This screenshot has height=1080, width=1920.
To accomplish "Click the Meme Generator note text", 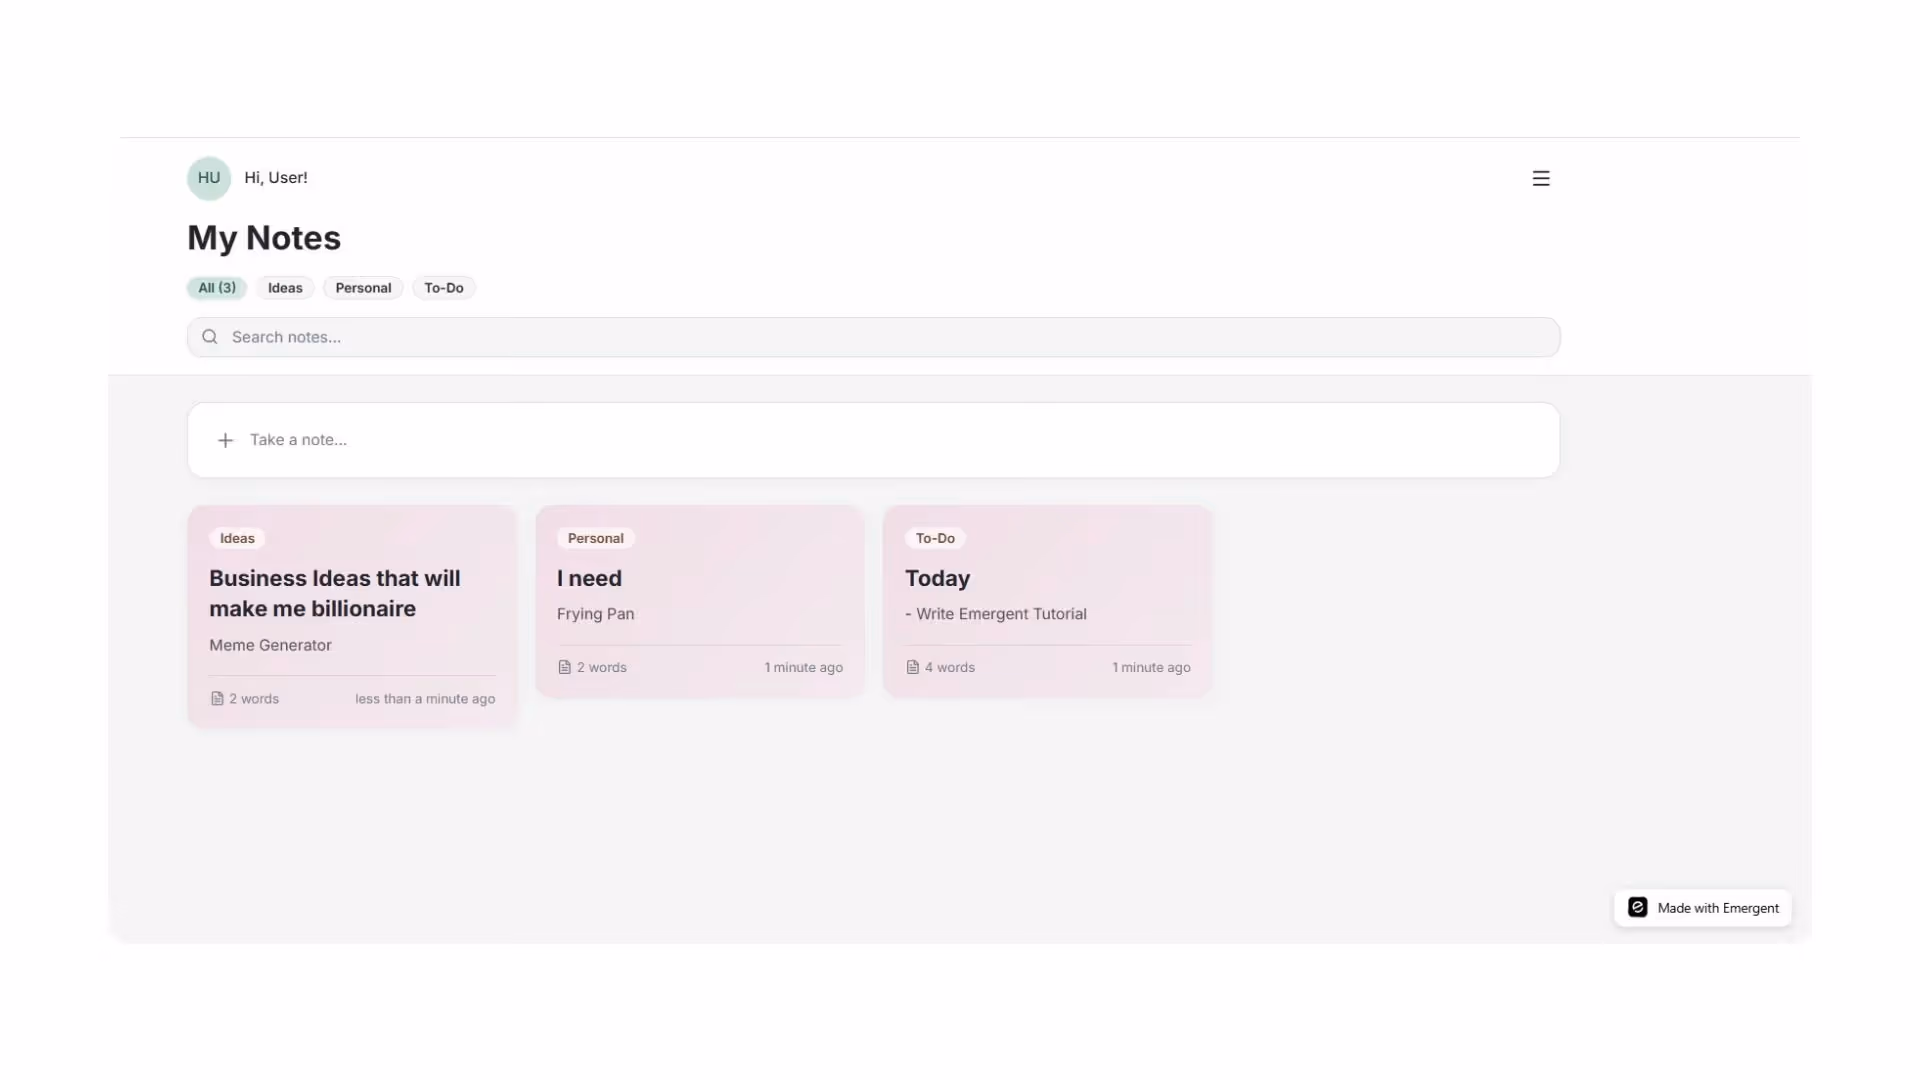I will coord(270,645).
